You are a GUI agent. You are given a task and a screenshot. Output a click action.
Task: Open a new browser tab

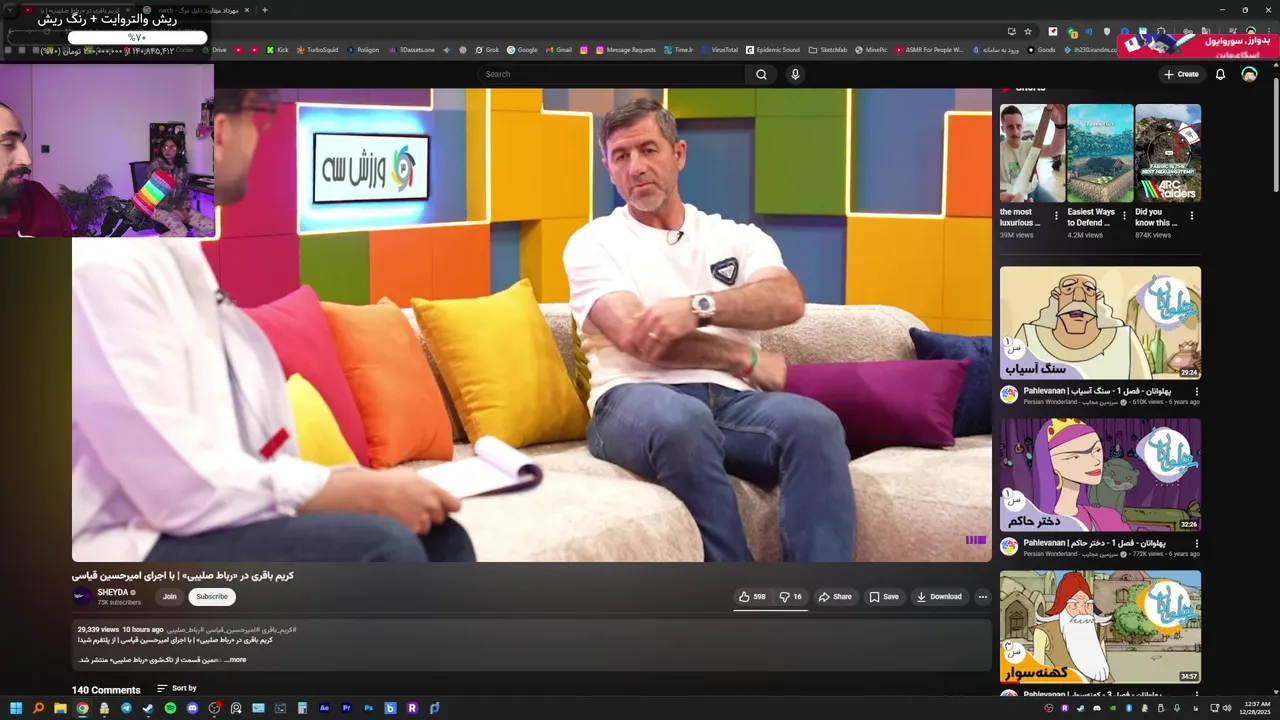pos(264,10)
